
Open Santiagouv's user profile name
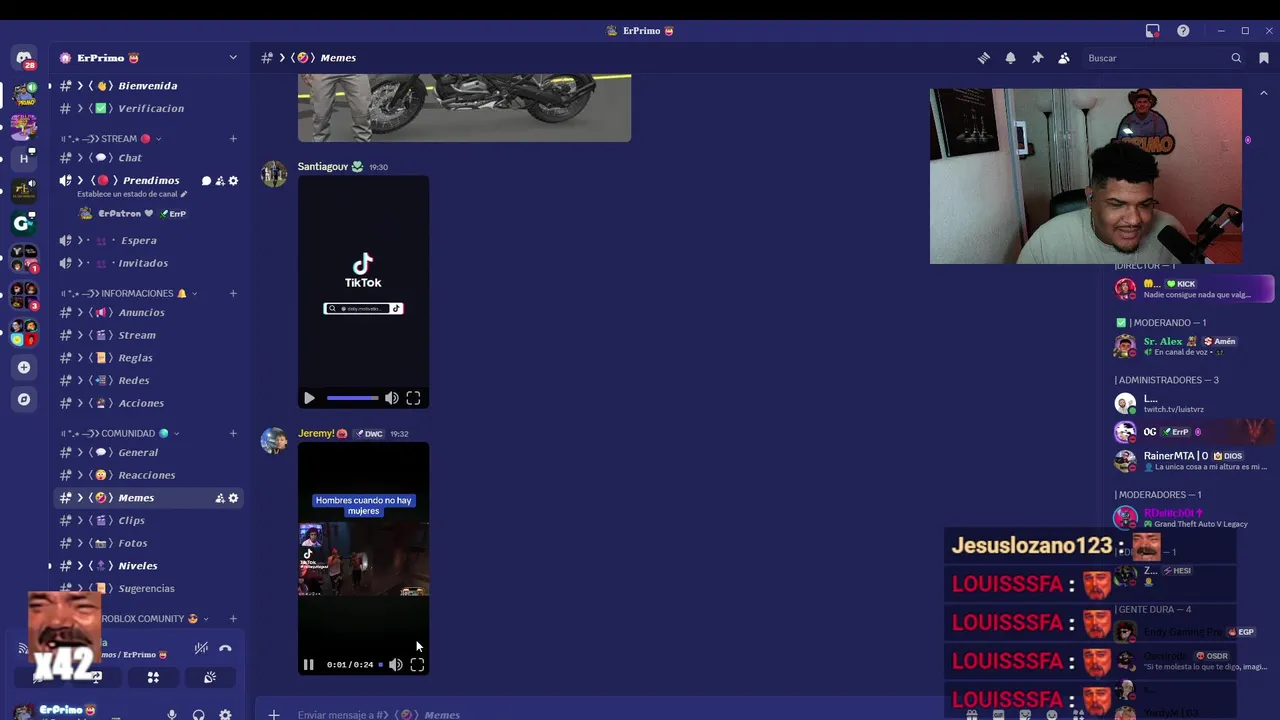[322, 167]
